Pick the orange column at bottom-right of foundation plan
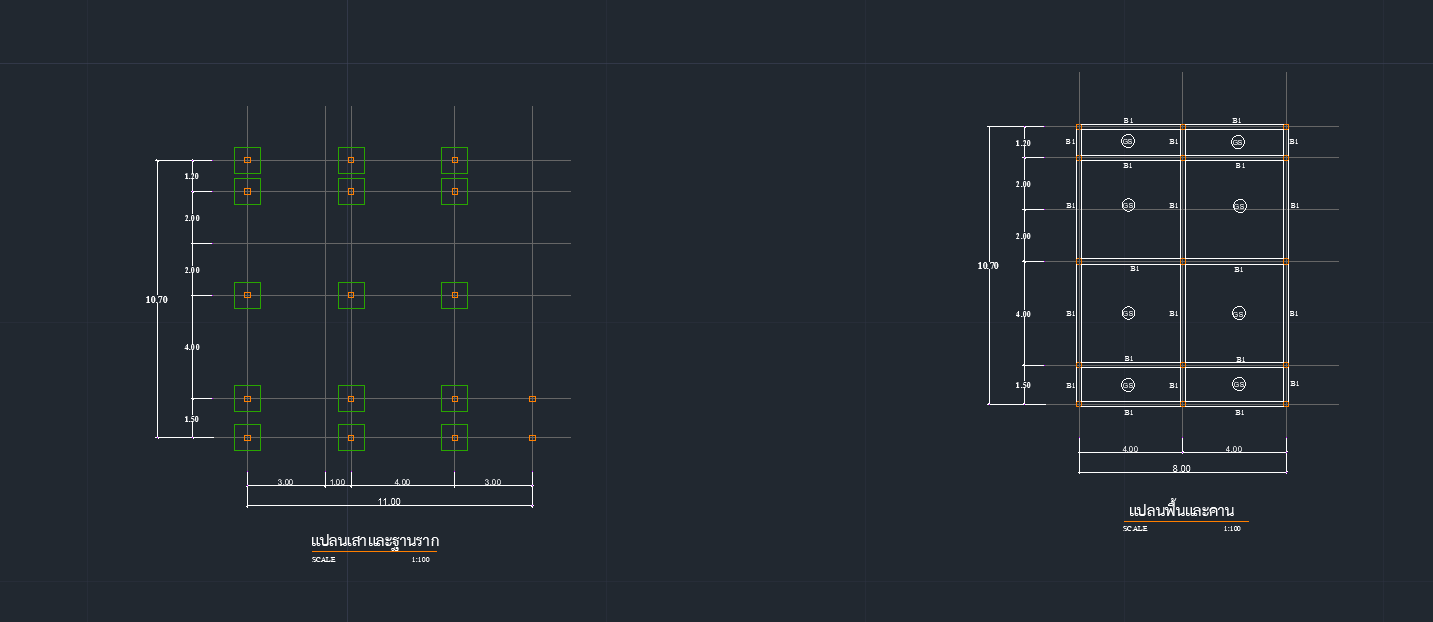Screen dimensions: 1433x622 [x=532, y=438]
